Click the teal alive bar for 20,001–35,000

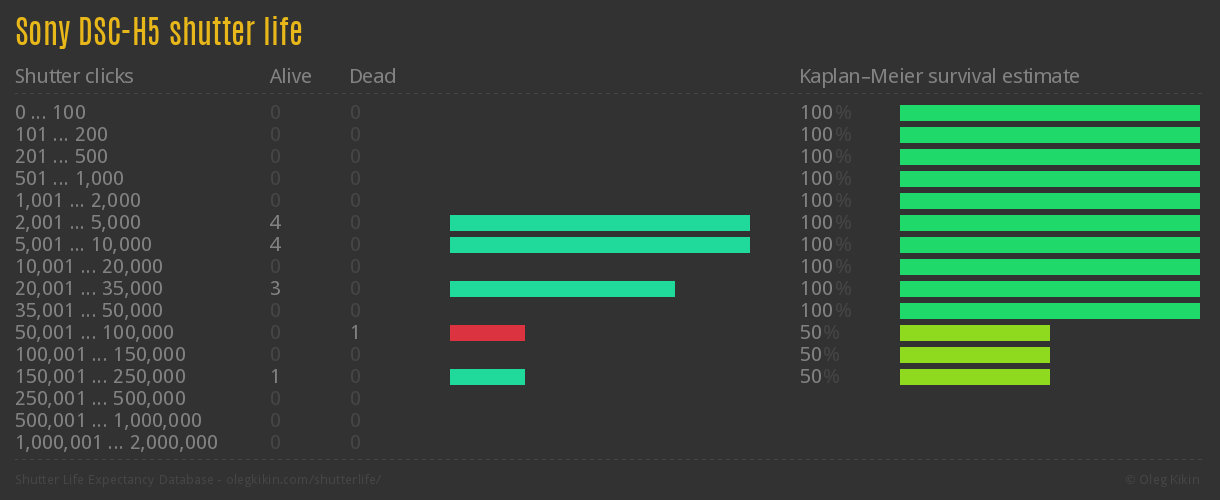tap(562, 289)
